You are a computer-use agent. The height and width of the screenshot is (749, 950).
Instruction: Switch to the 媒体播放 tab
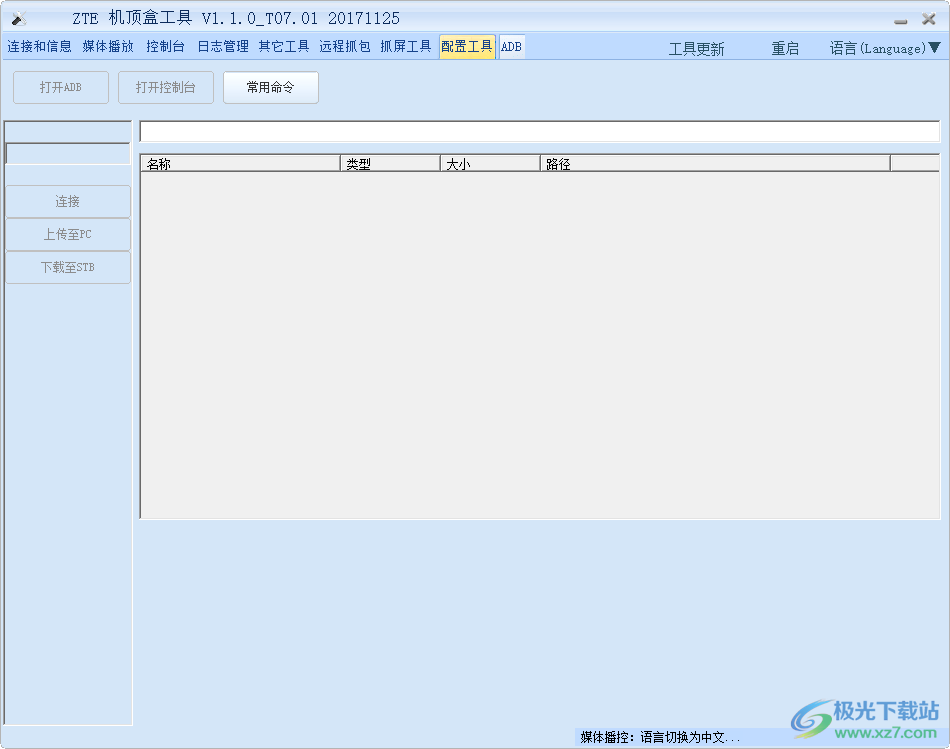(108, 47)
